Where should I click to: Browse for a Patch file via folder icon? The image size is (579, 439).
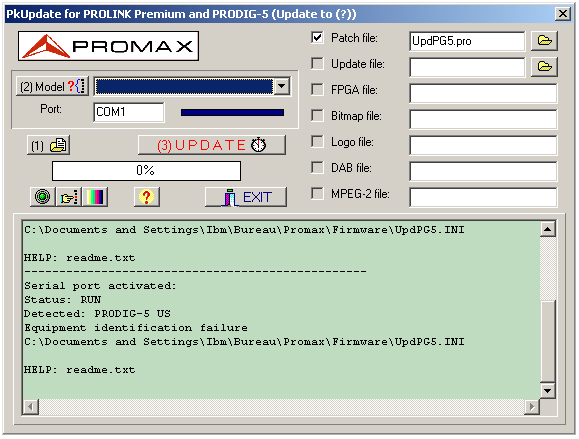point(544,41)
